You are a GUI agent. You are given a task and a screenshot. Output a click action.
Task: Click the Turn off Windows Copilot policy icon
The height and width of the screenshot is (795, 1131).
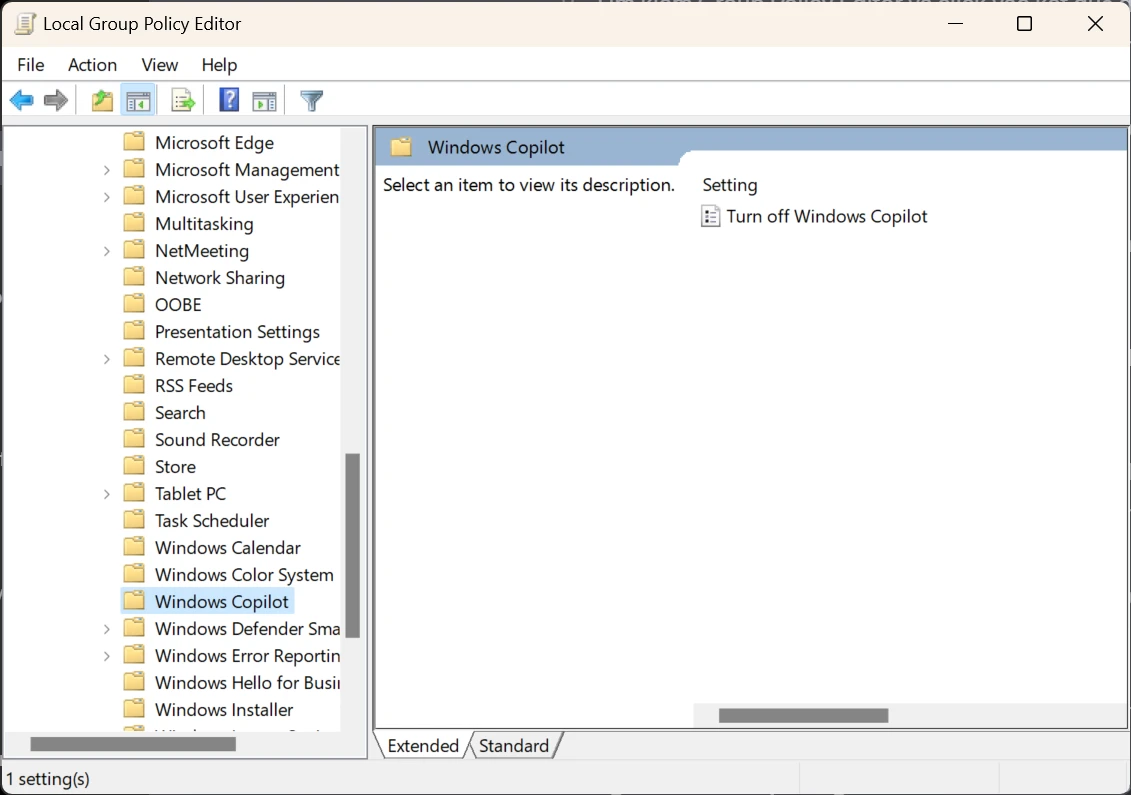(x=710, y=216)
